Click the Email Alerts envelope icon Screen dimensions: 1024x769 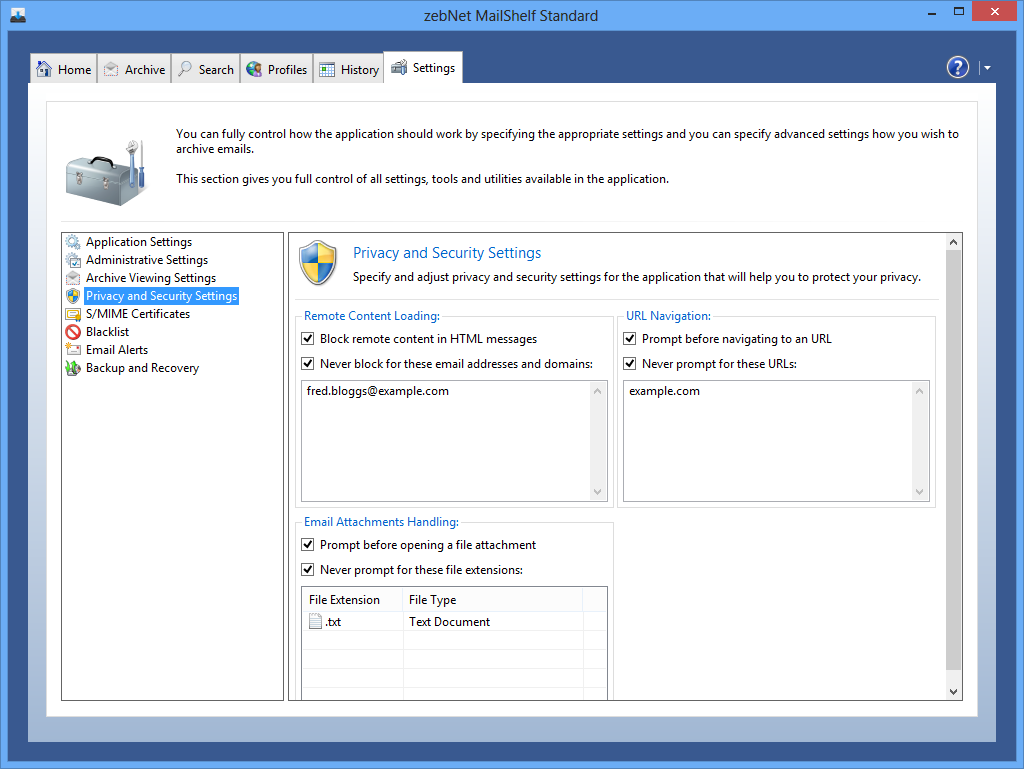pos(73,350)
